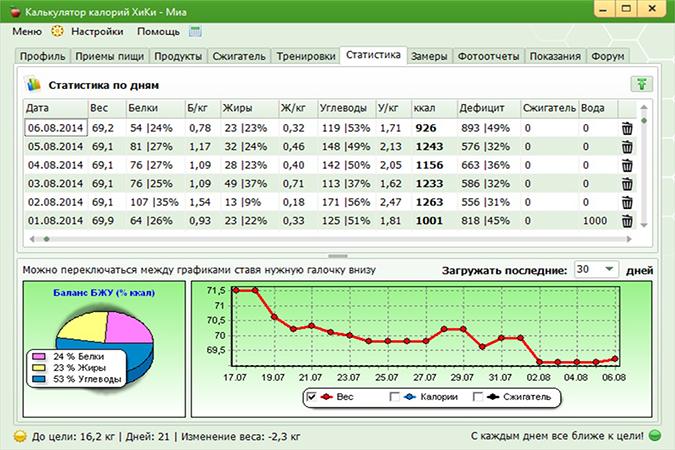The image size is (675, 450).
Task: Open the Загружать последние days dropdown
Action: coord(596,270)
